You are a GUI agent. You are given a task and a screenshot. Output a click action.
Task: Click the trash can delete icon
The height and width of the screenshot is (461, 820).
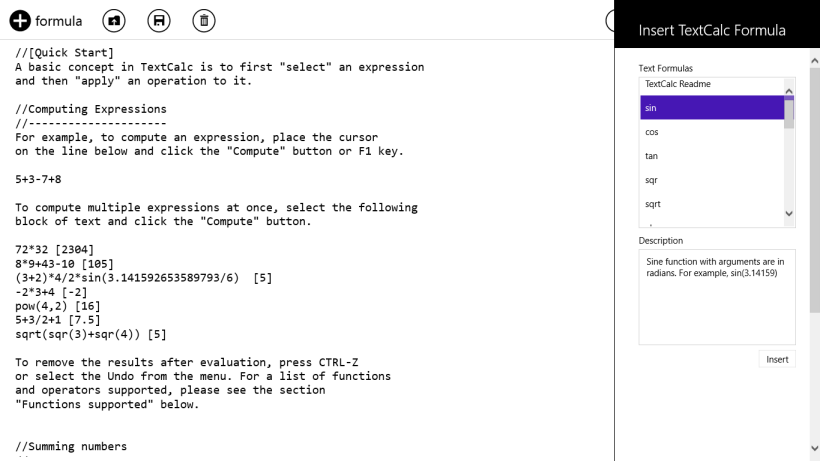(x=204, y=21)
